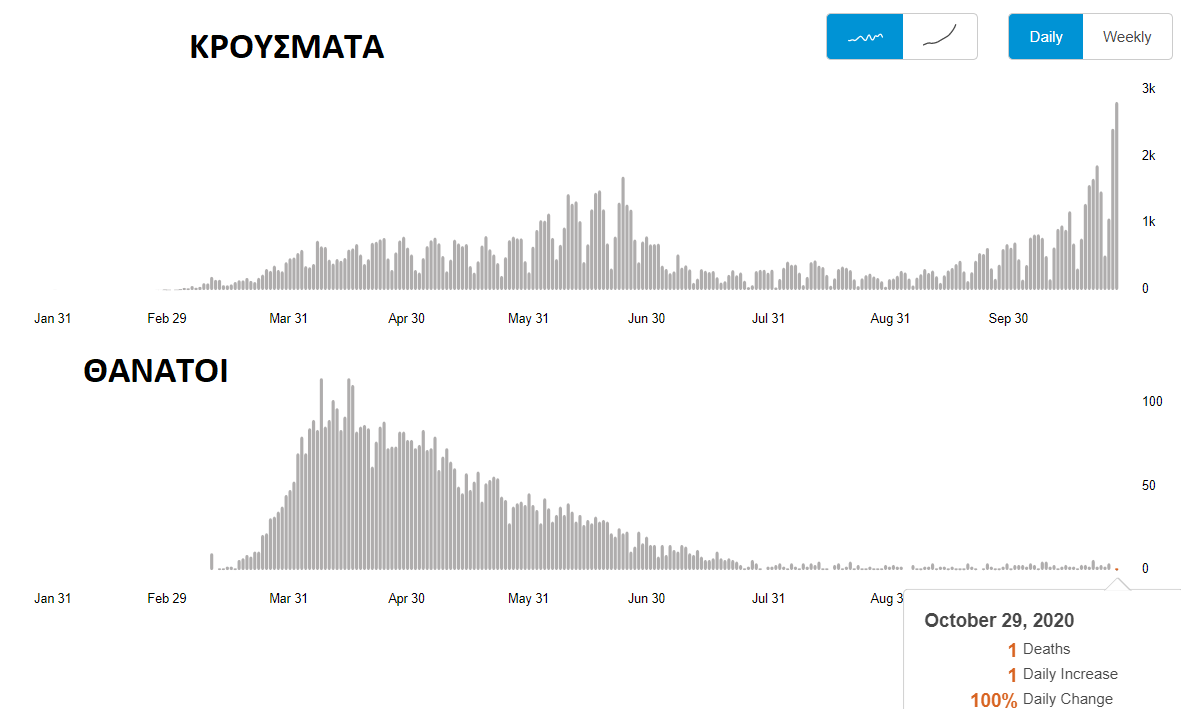This screenshot has height=709, width=1181.
Task: Click the 100 label on deaths y-axis
Action: [x=1152, y=402]
